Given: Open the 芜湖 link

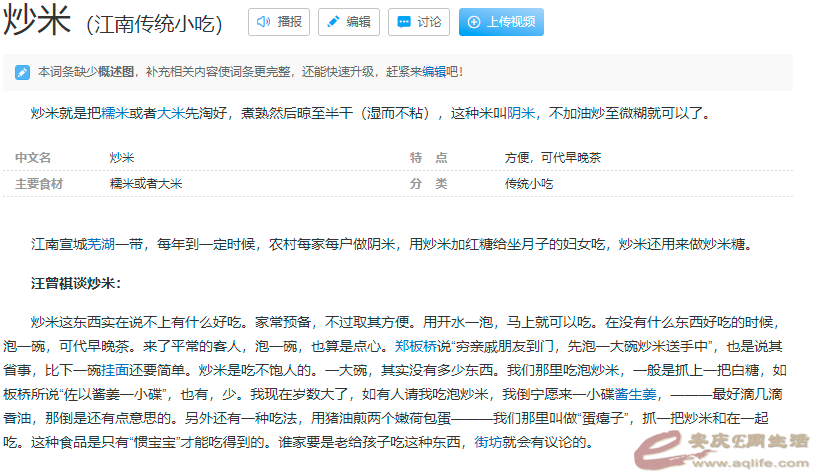Looking at the screenshot, I should [101, 244].
